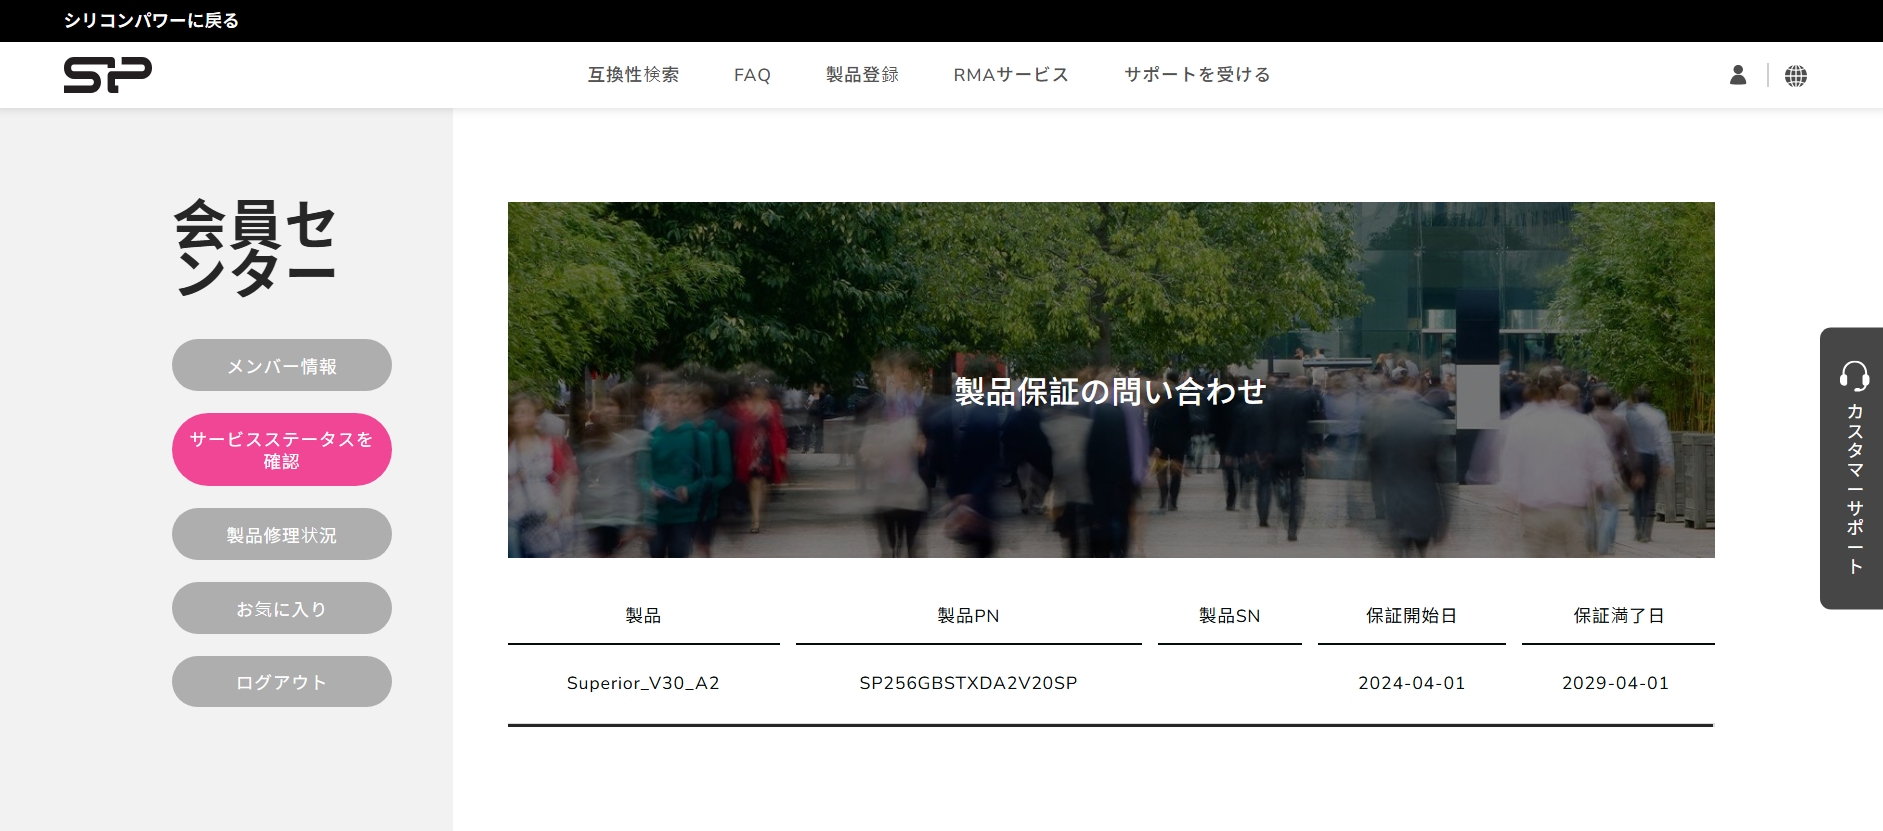The height and width of the screenshot is (831, 1883).
Task: Click the globe language icon
Action: click(x=1795, y=76)
